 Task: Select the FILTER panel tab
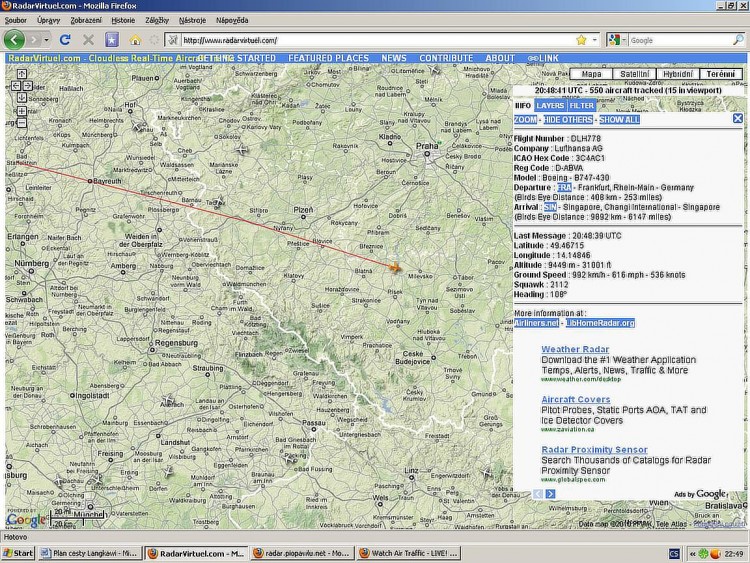coord(582,106)
